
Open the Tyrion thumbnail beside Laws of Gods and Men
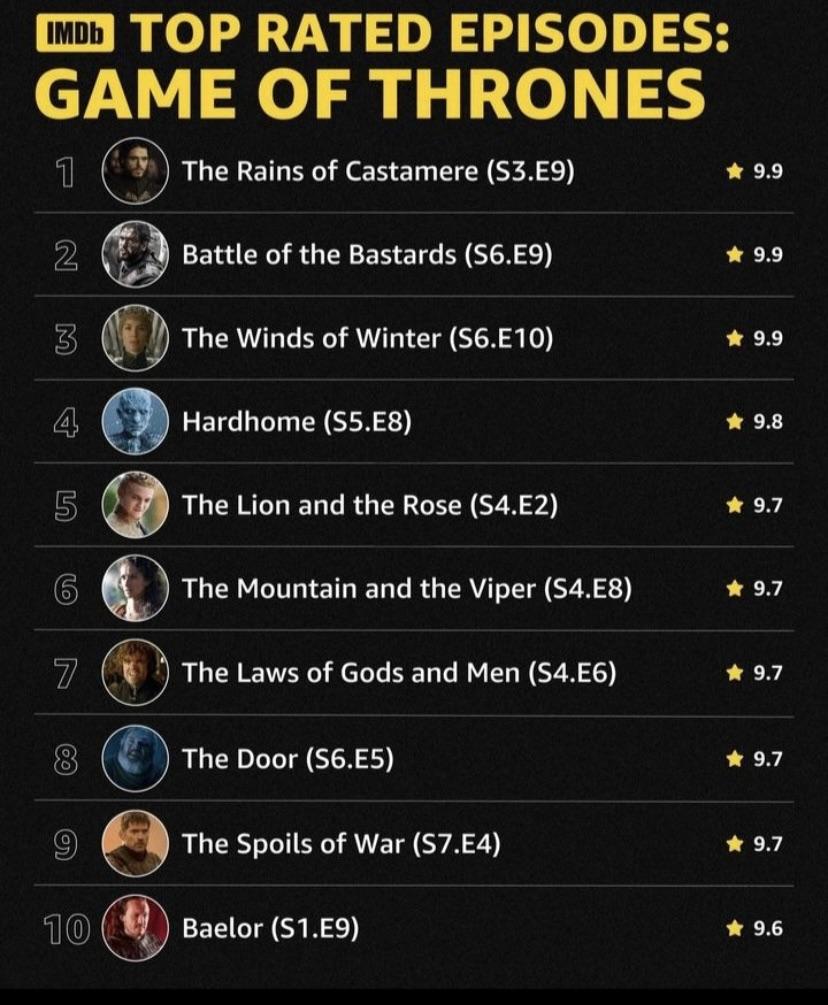[136, 672]
